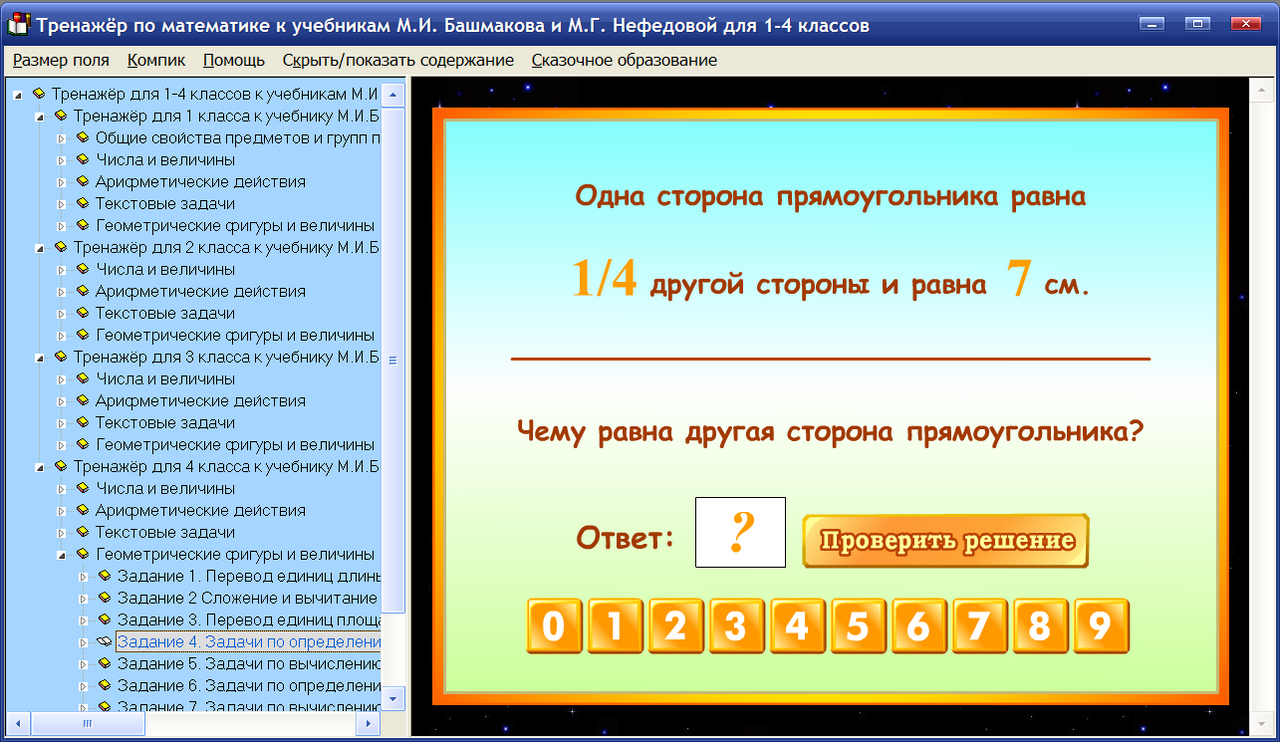Click book icon beside Общие свойства предметов

click(x=83, y=137)
